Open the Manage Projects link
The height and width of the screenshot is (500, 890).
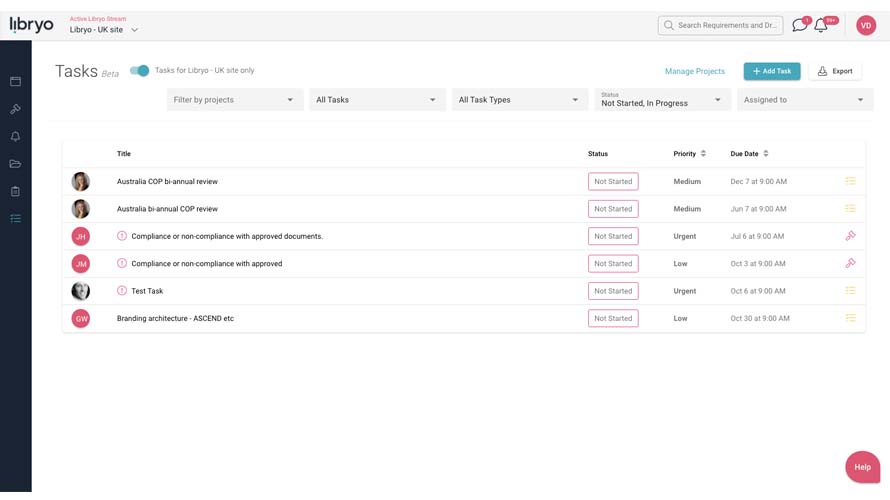[694, 71]
